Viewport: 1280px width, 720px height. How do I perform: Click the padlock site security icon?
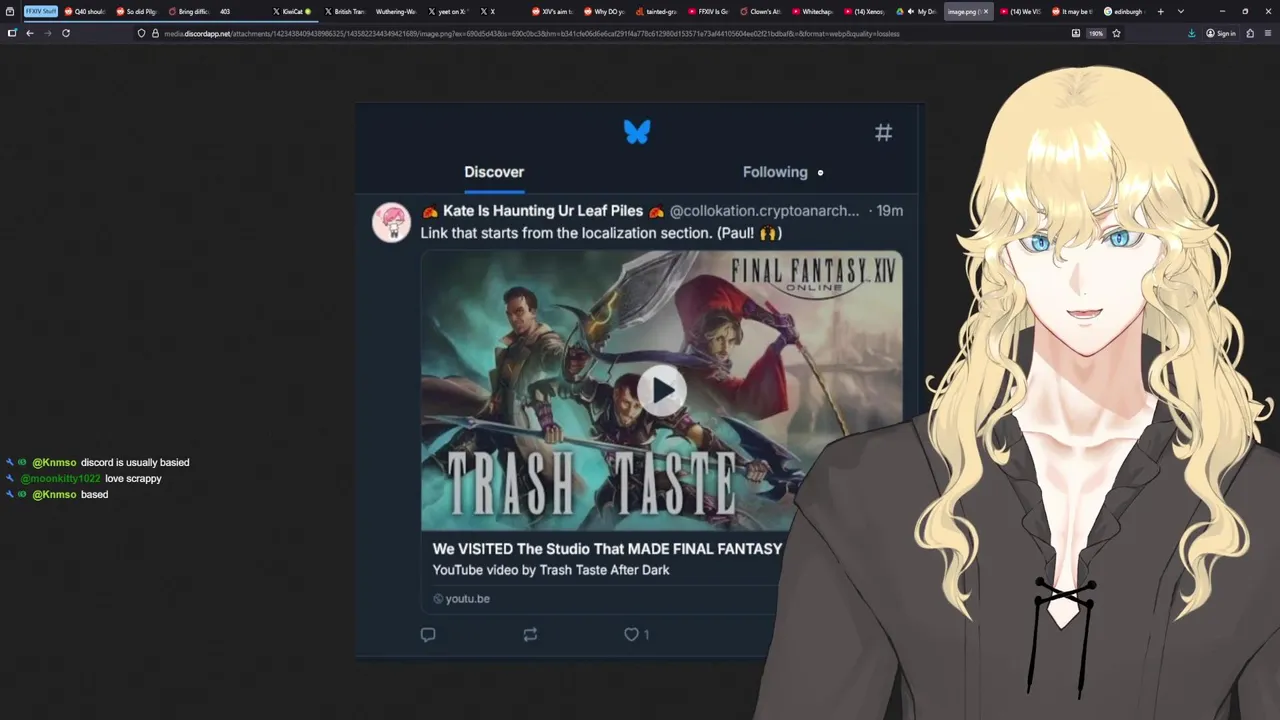pos(155,33)
